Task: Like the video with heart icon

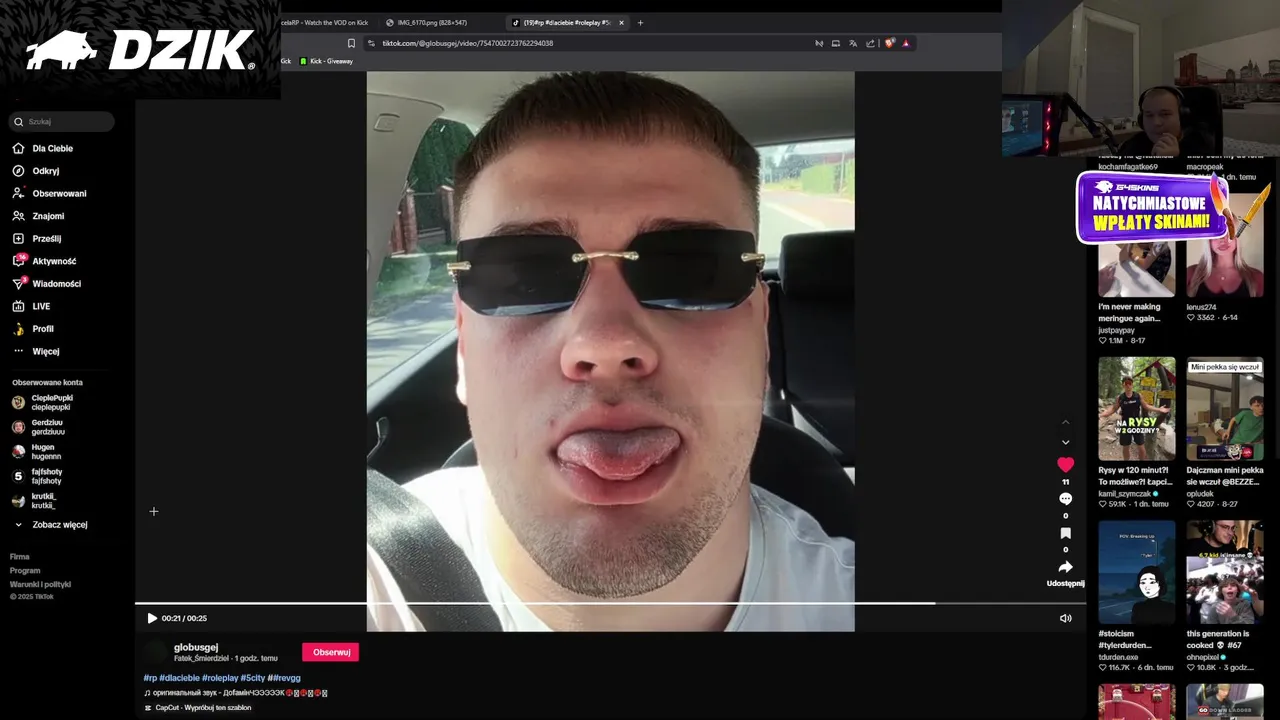Action: [x=1066, y=465]
